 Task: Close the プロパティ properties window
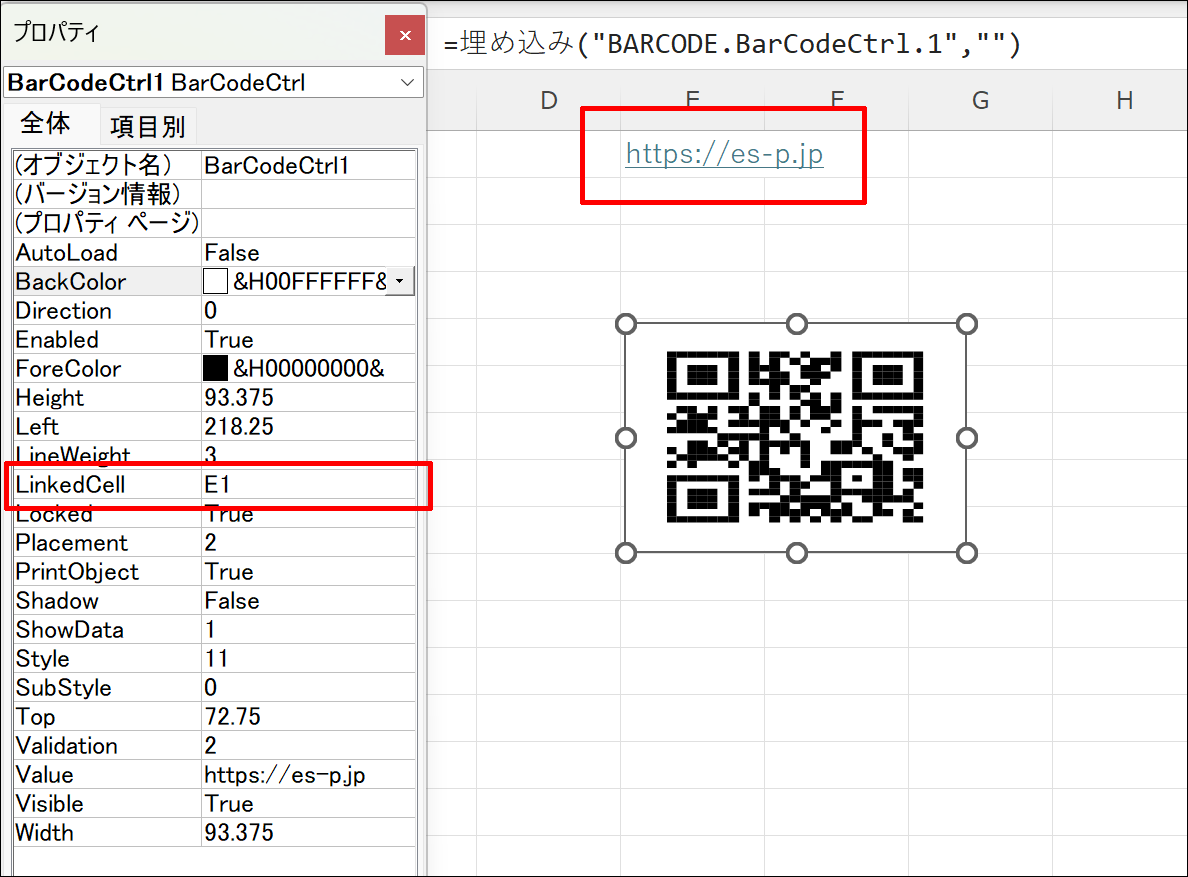coord(405,35)
